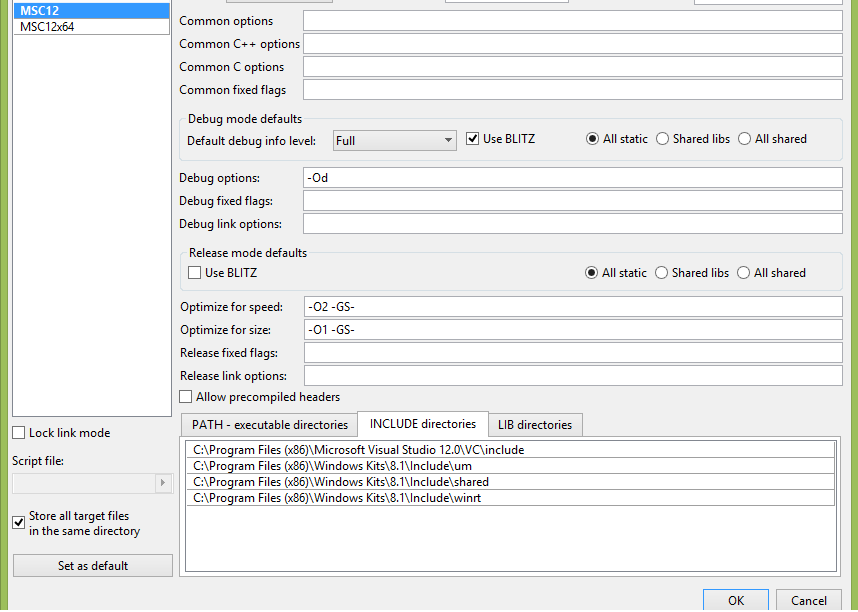The width and height of the screenshot is (858, 612).
Task: Toggle Use BLITZ in Debug mode defaults
Action: [472, 138]
